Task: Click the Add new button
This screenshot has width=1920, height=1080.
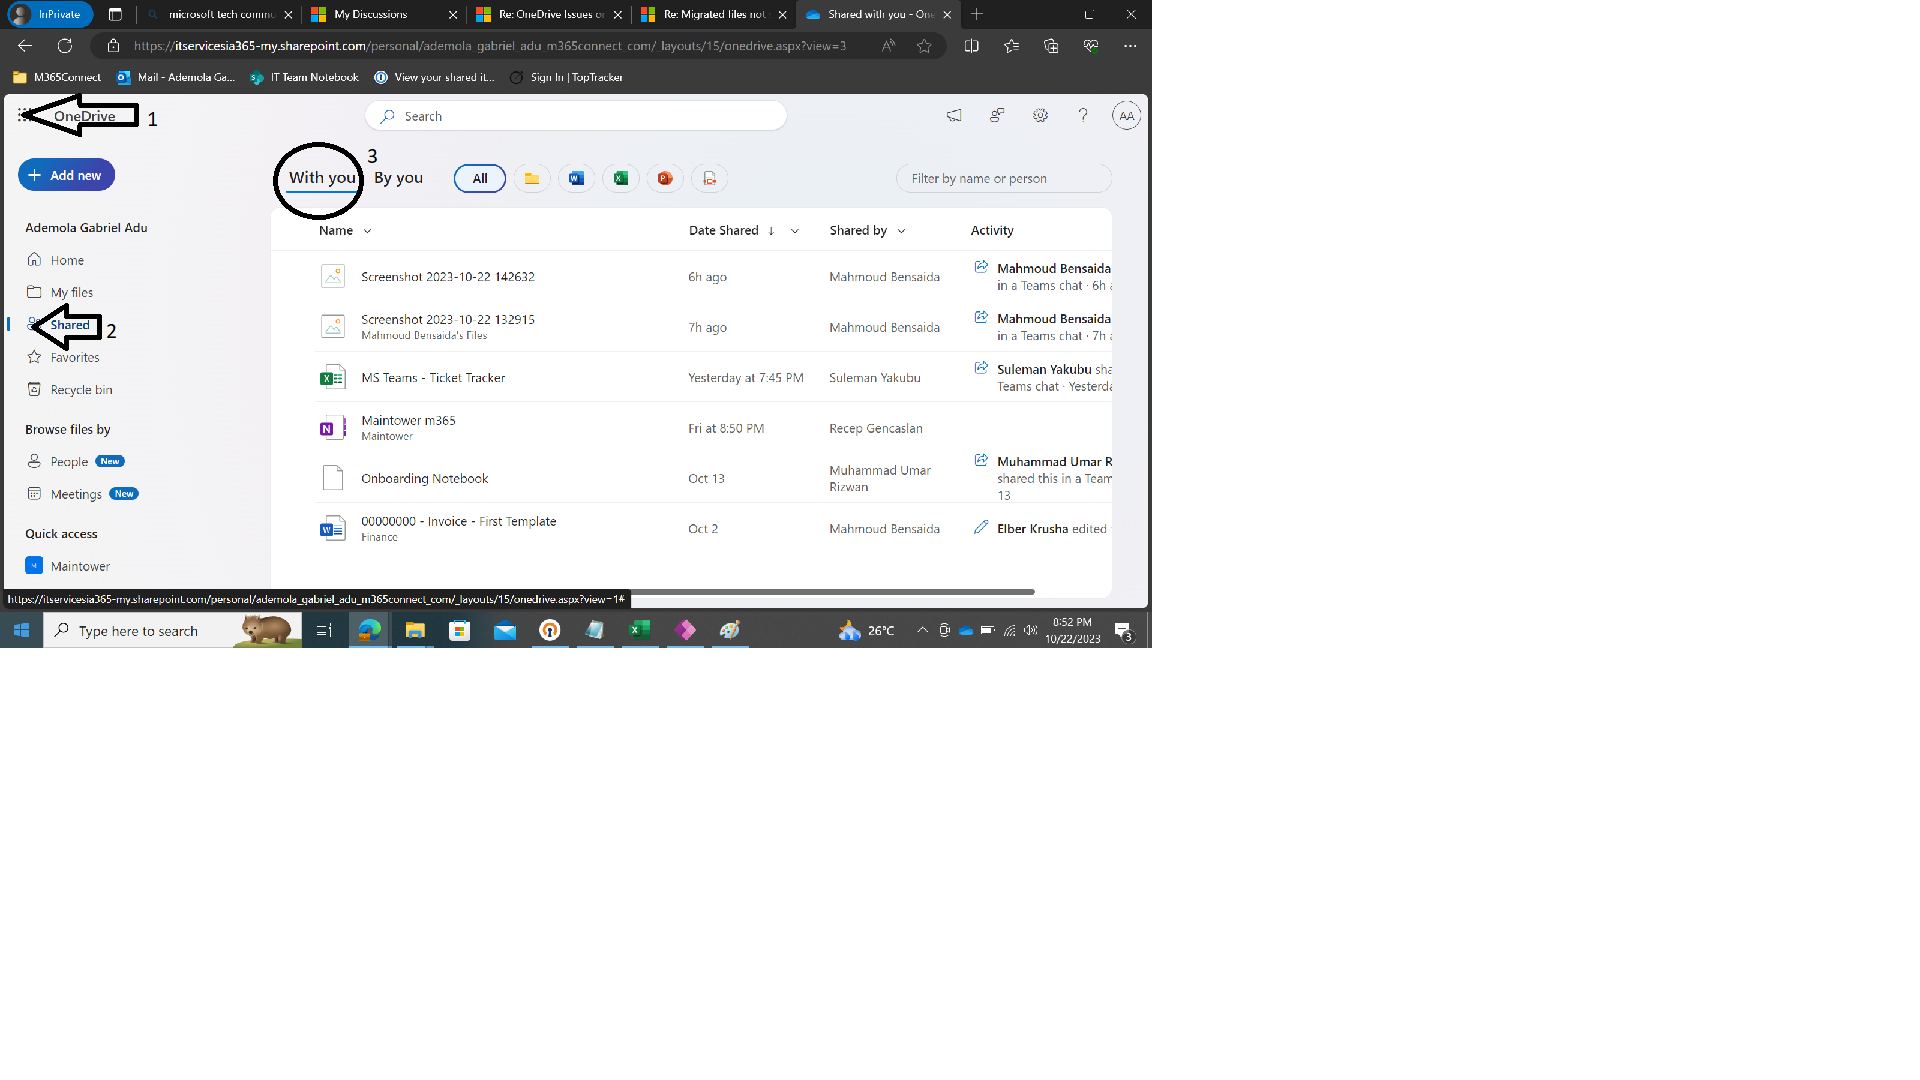Action: (66, 175)
